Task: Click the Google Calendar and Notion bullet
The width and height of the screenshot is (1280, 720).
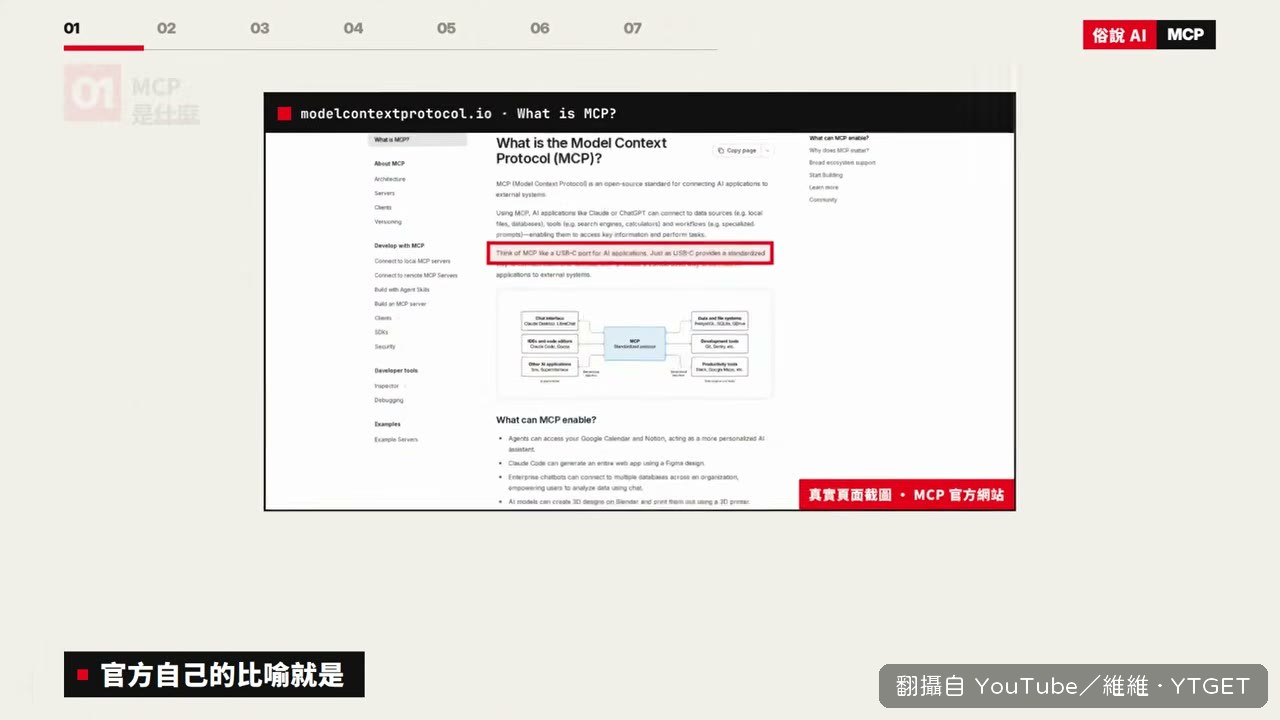Action: pyautogui.click(x=636, y=444)
